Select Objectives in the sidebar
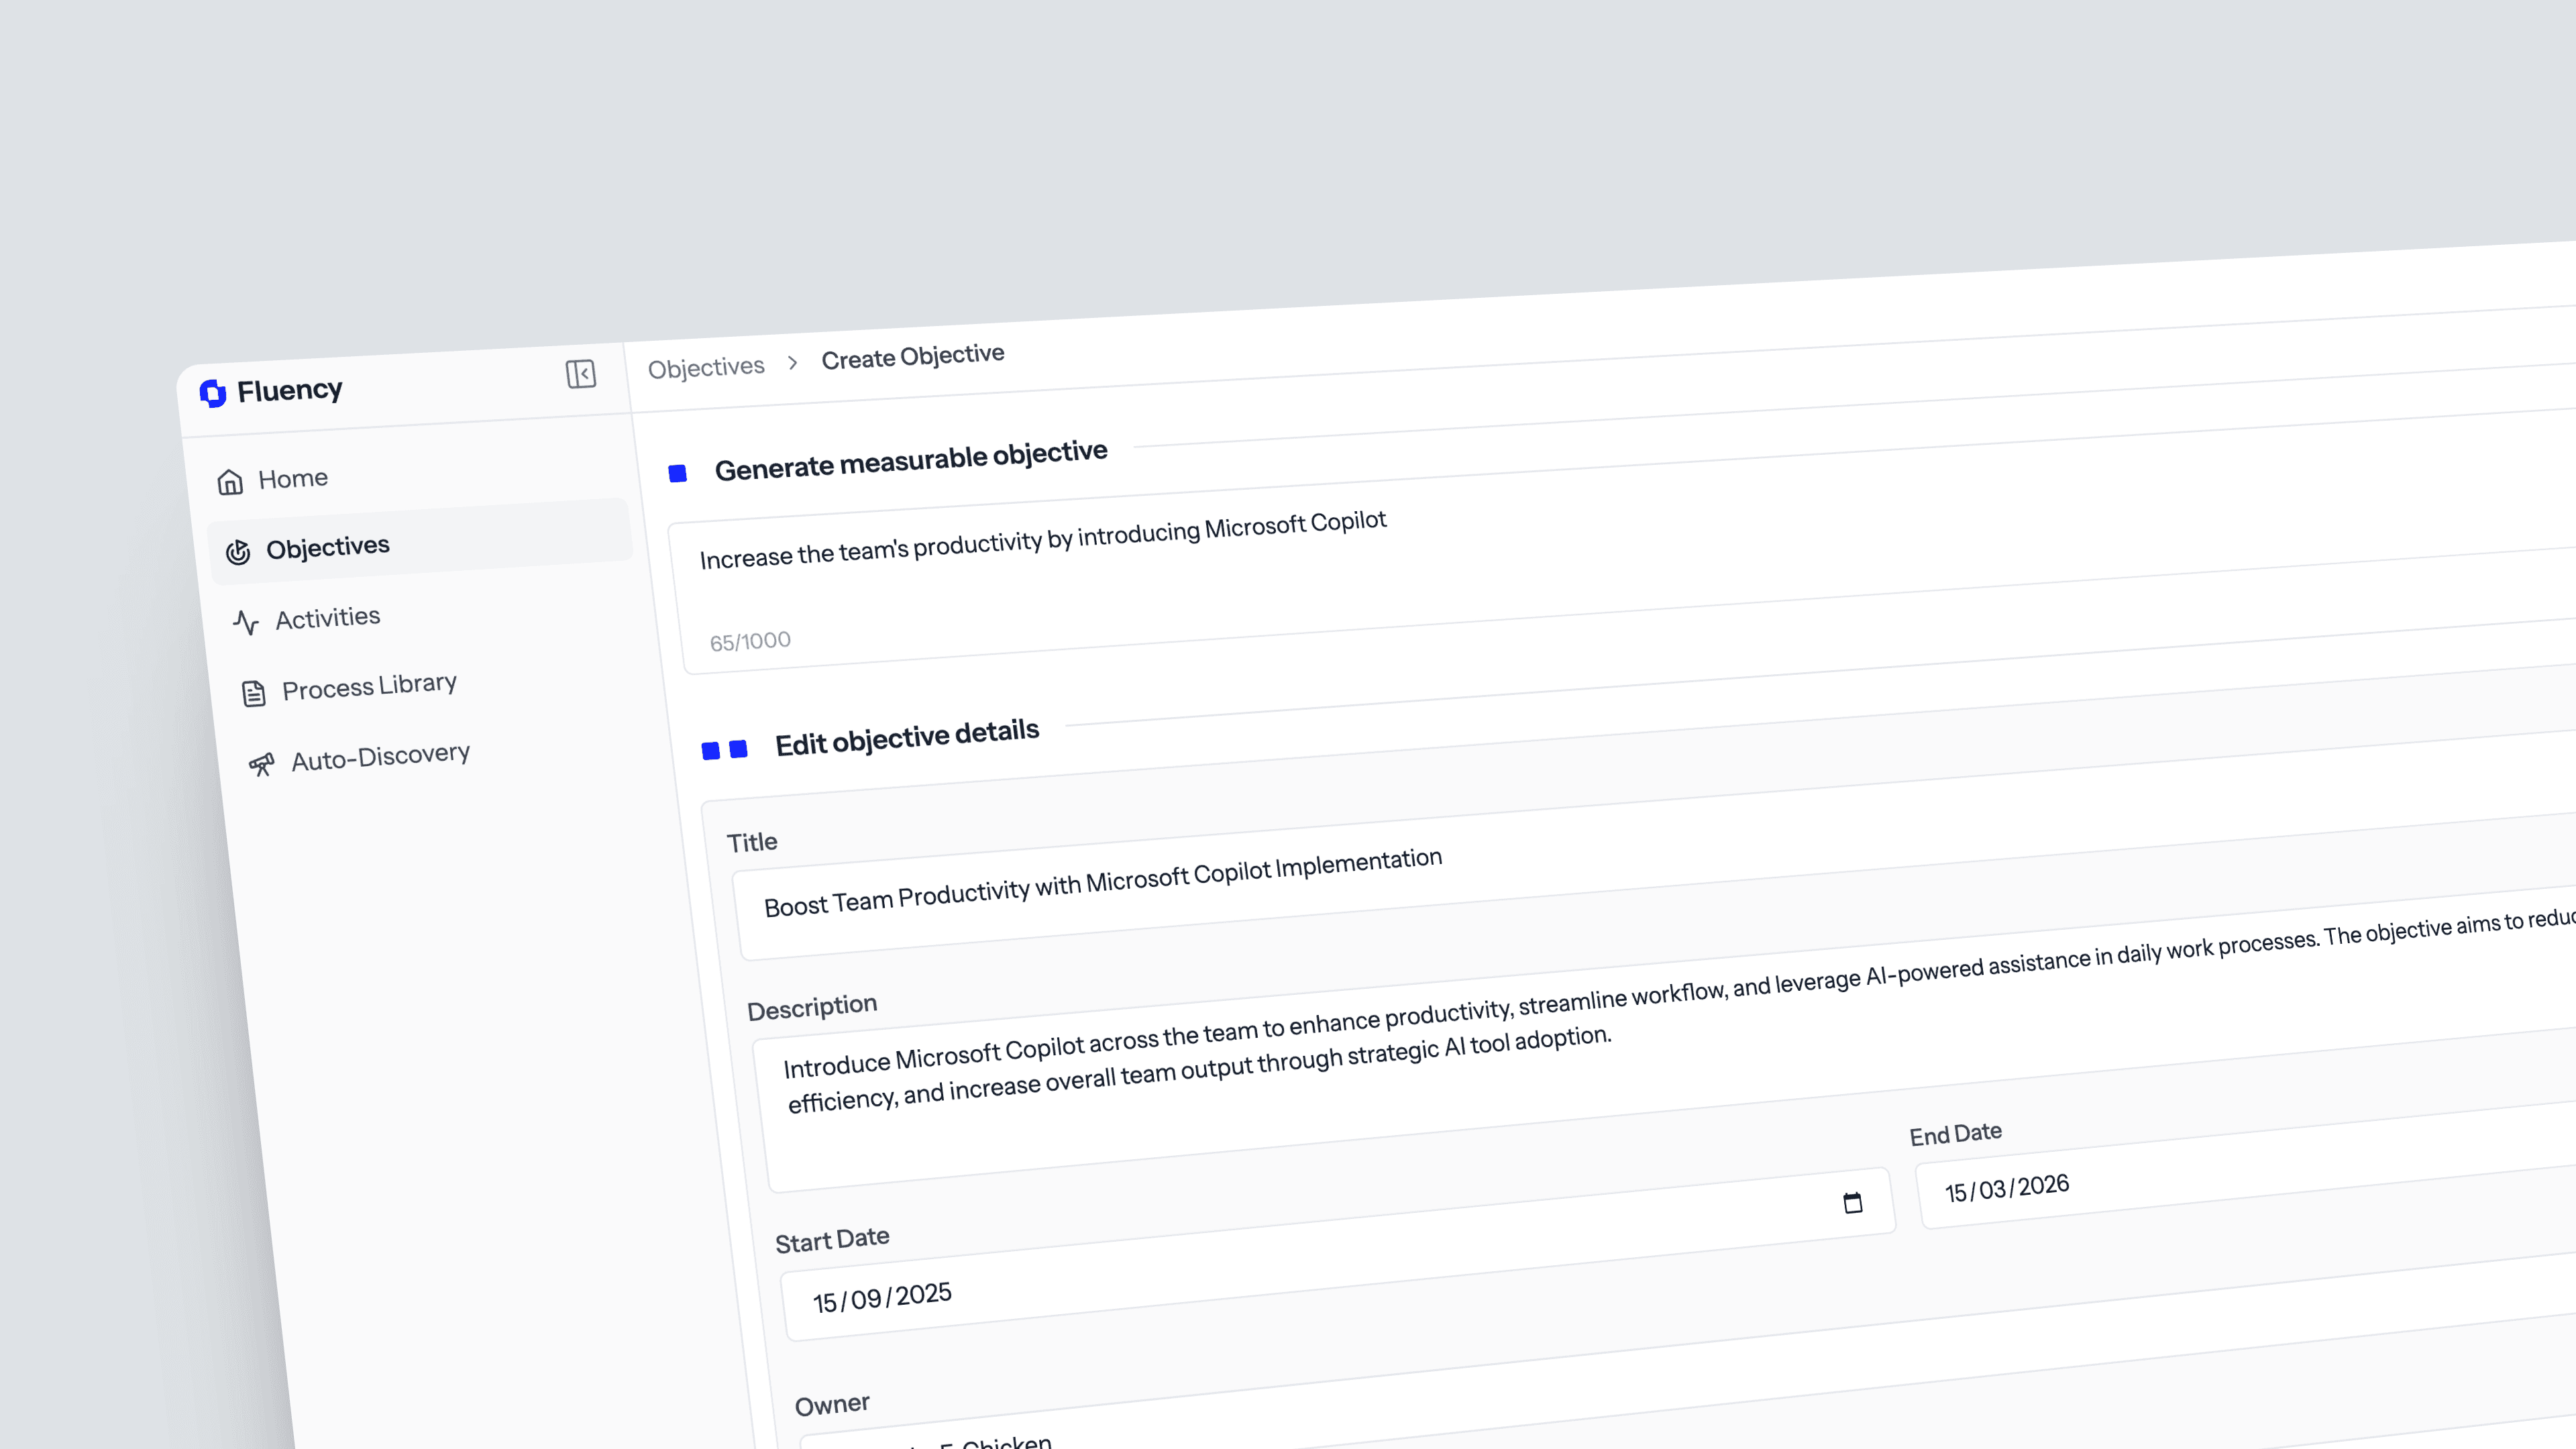 (420, 541)
